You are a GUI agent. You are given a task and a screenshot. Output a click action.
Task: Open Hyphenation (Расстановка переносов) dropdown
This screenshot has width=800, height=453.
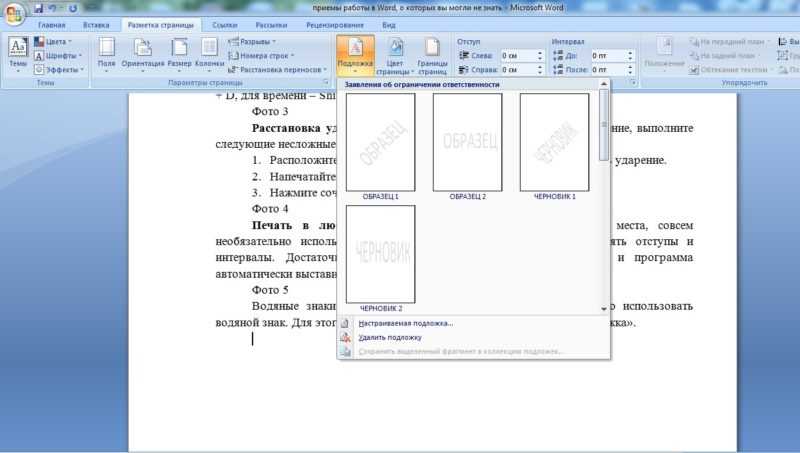click(x=278, y=69)
